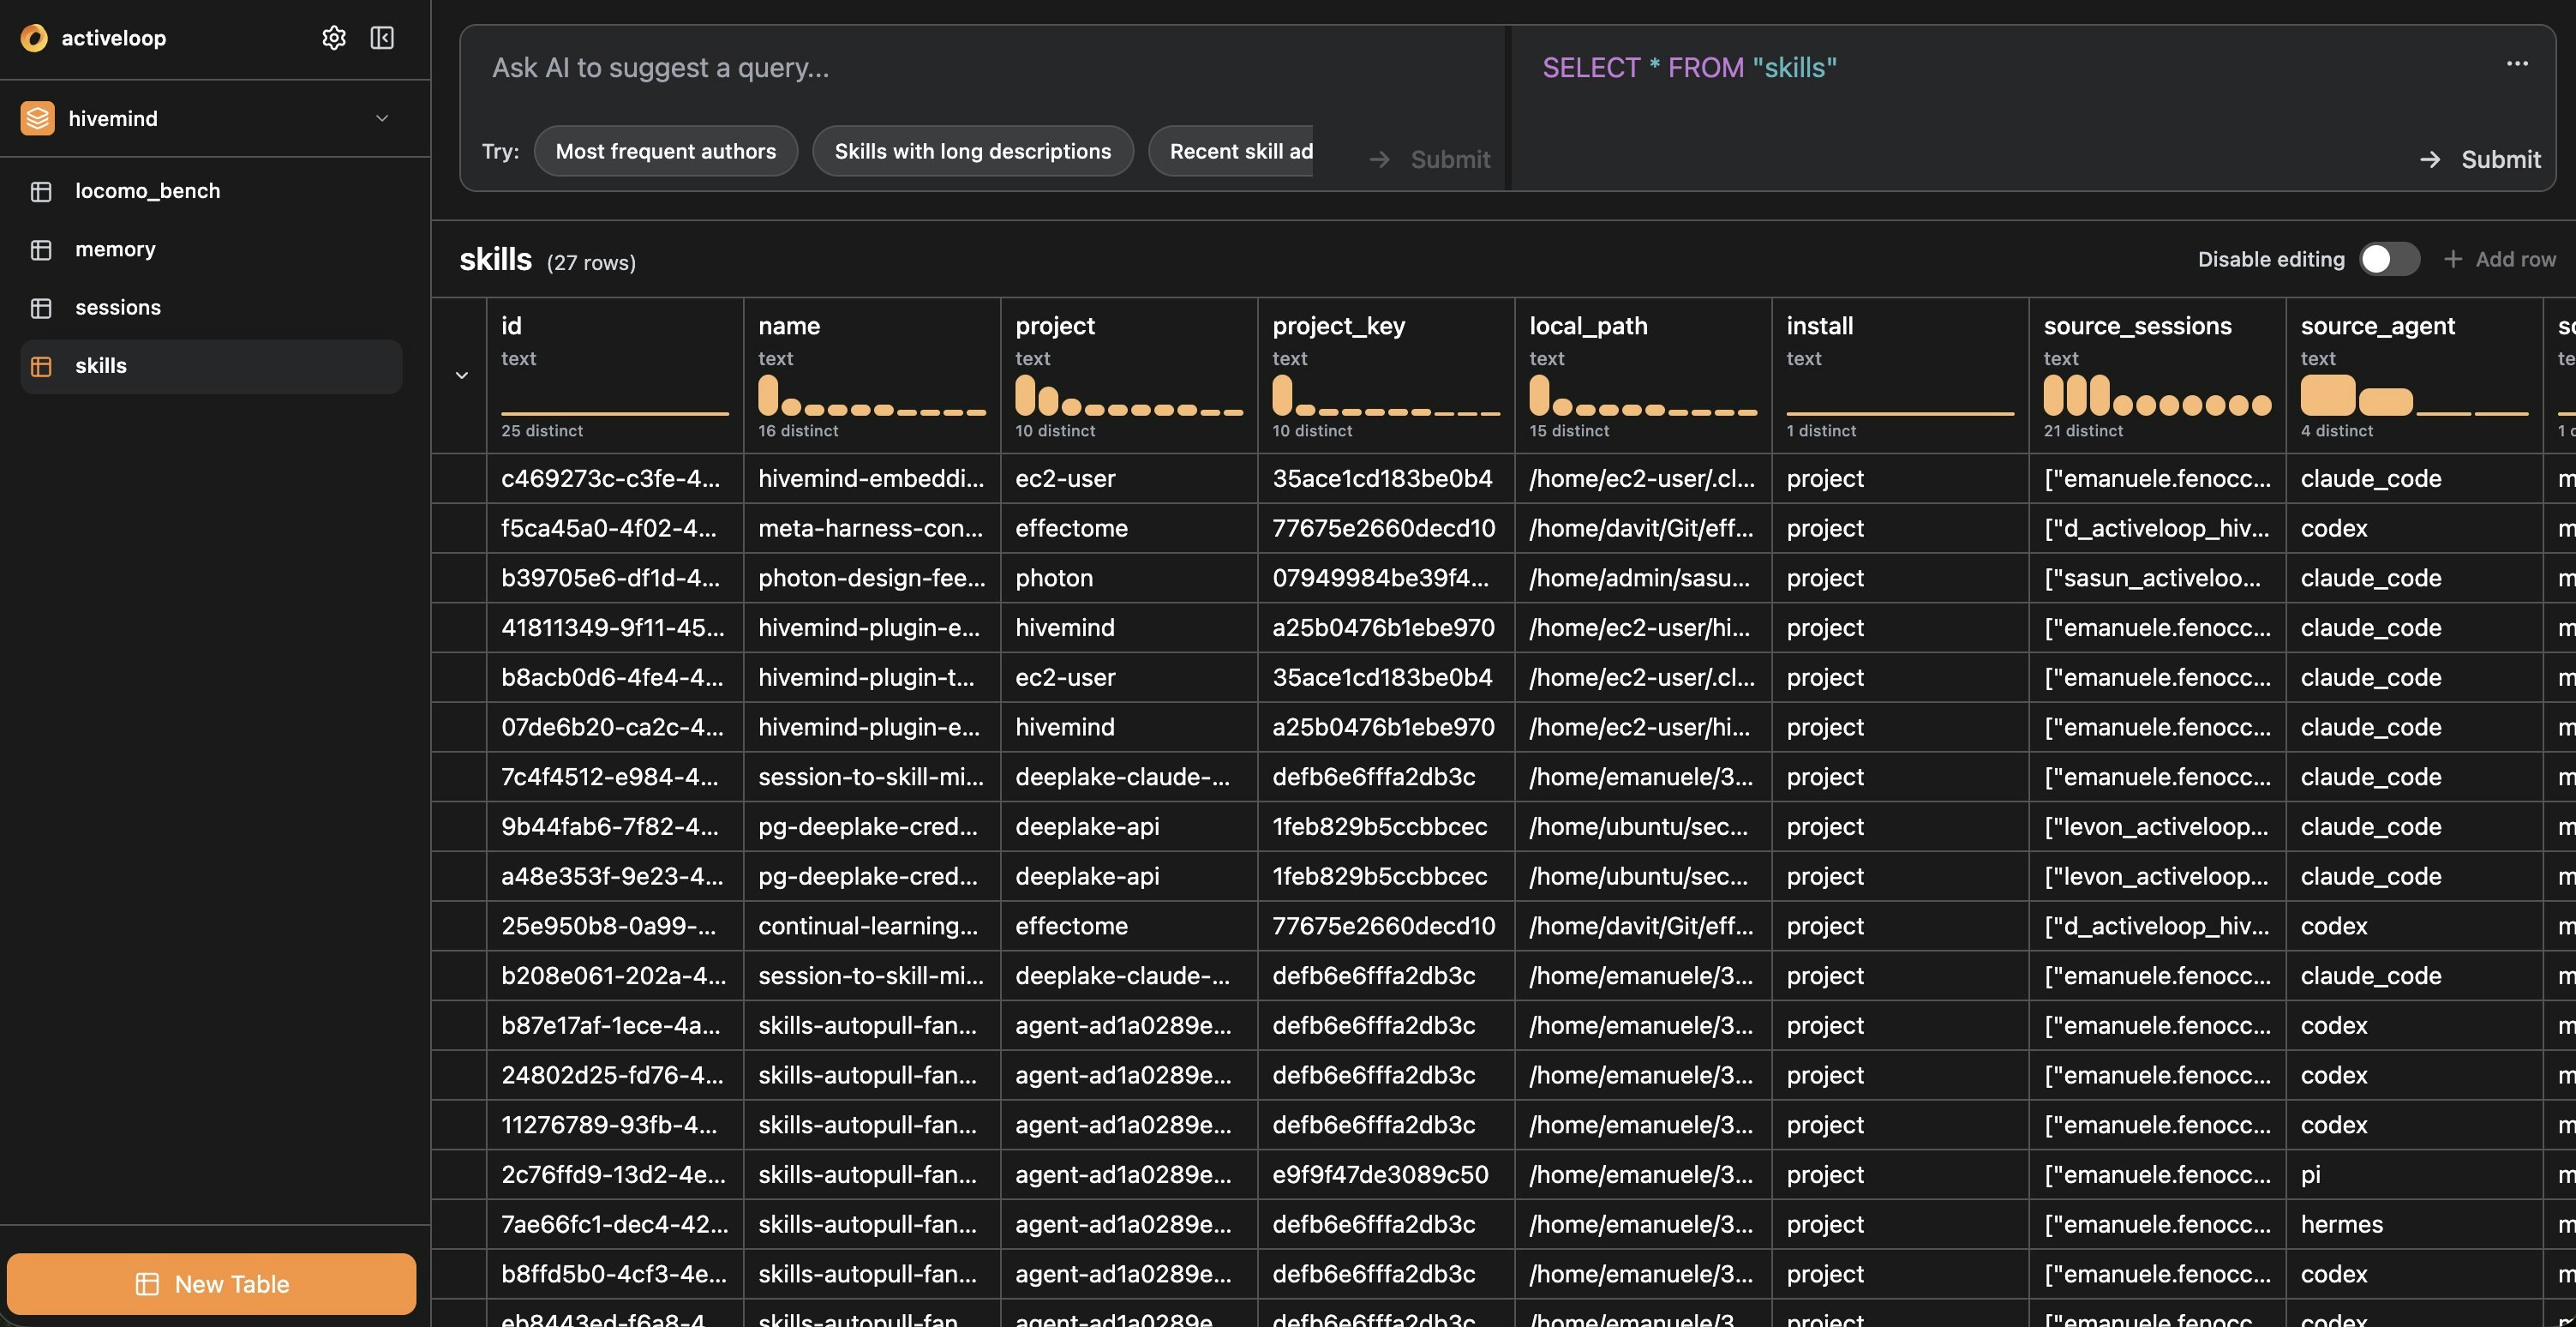The height and width of the screenshot is (1327, 2576).
Task: Click the name column header
Action: (872, 375)
